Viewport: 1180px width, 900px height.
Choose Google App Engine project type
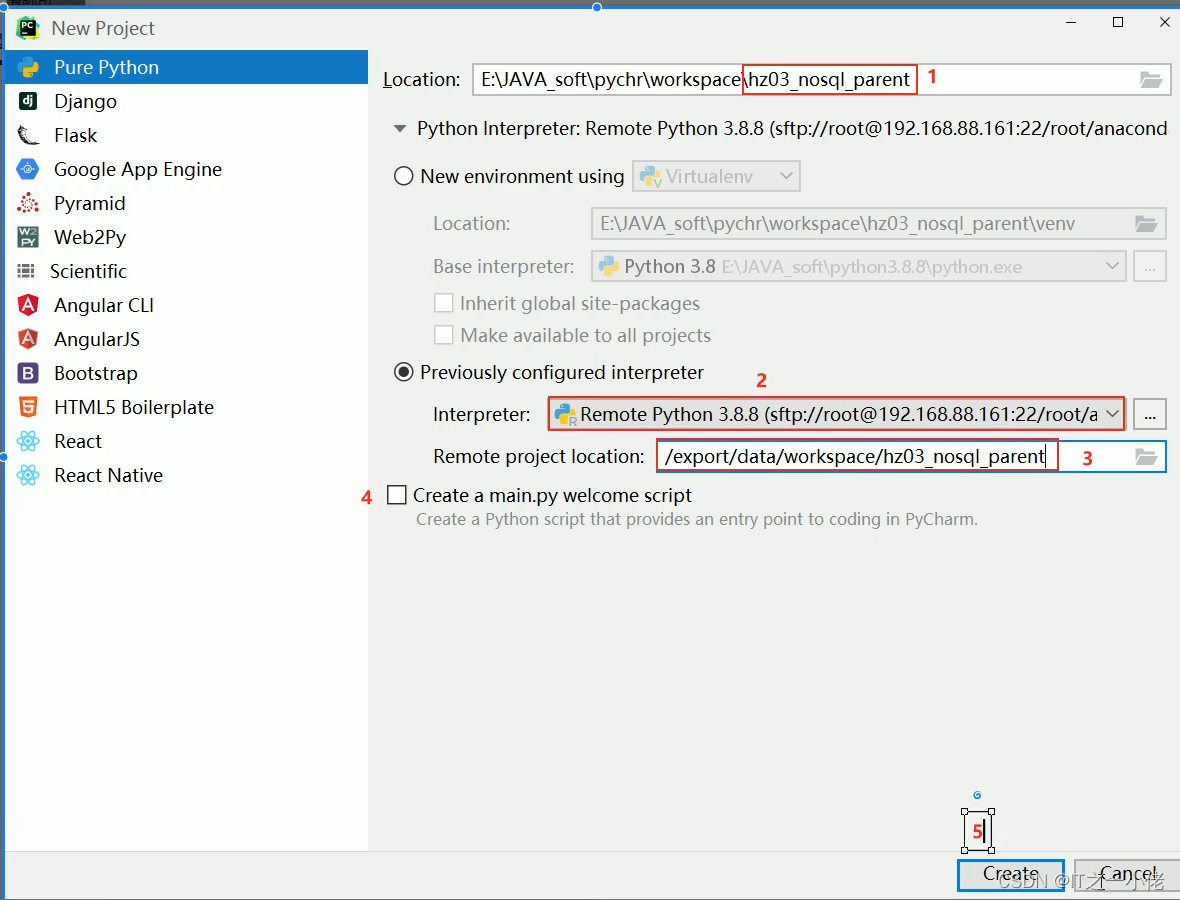click(186, 169)
